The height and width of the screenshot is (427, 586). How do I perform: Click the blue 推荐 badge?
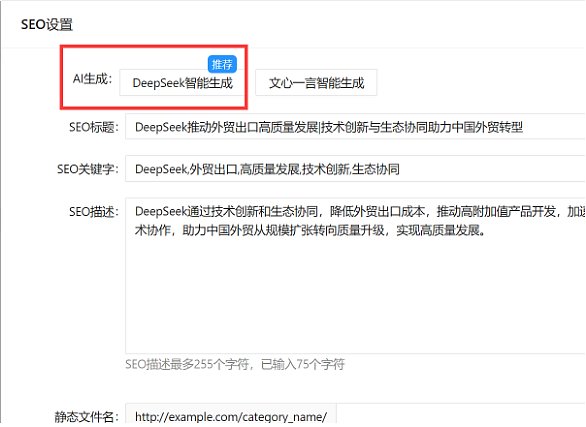[222, 64]
